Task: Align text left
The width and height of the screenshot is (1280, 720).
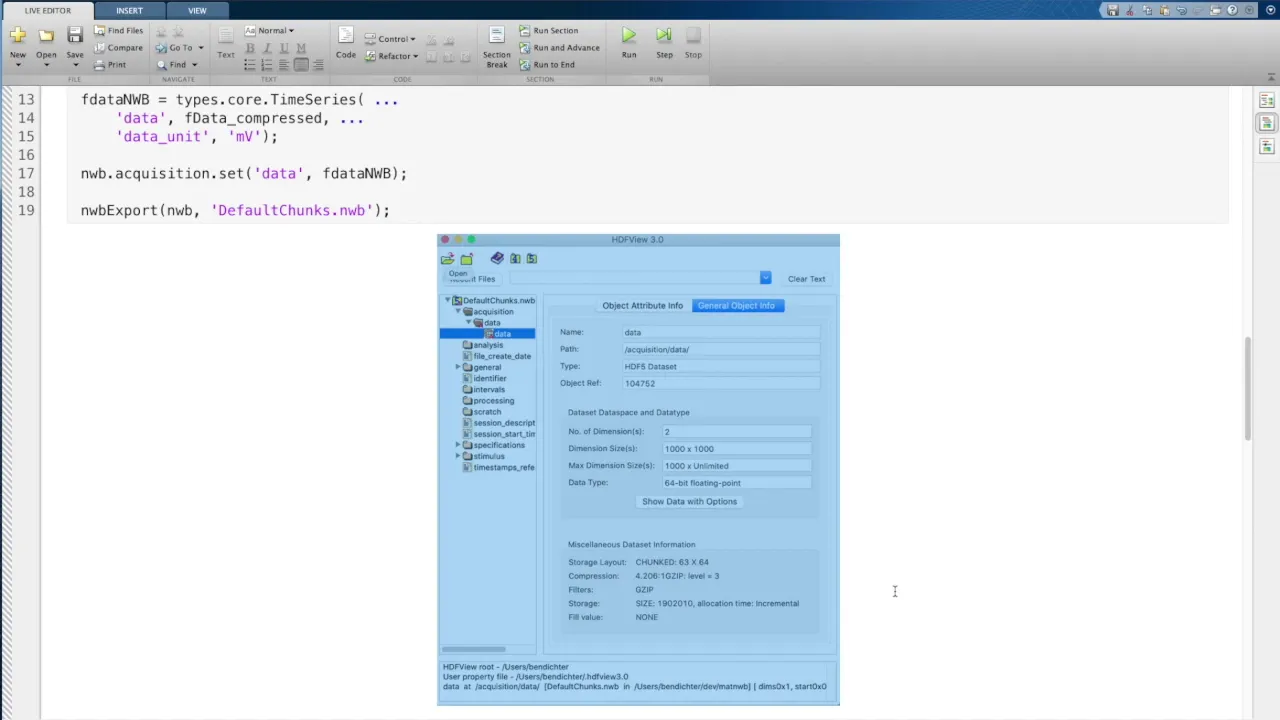Action: pyautogui.click(x=284, y=65)
